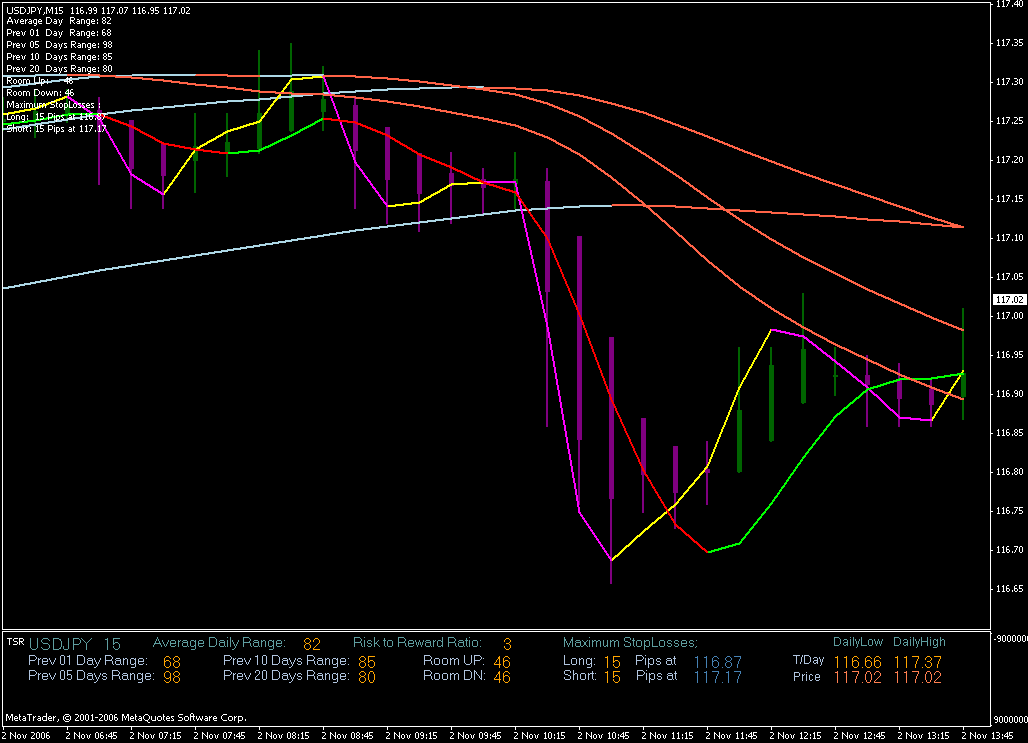Click the Short stop-loss price 117.17 in bottom panel
1028x743 pixels.
point(718,677)
